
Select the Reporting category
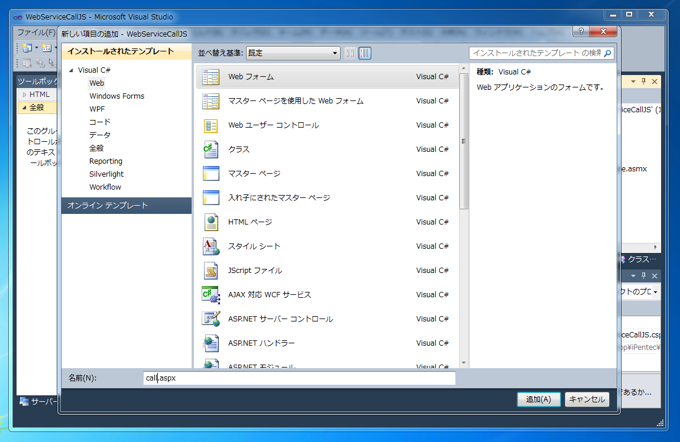click(x=106, y=161)
